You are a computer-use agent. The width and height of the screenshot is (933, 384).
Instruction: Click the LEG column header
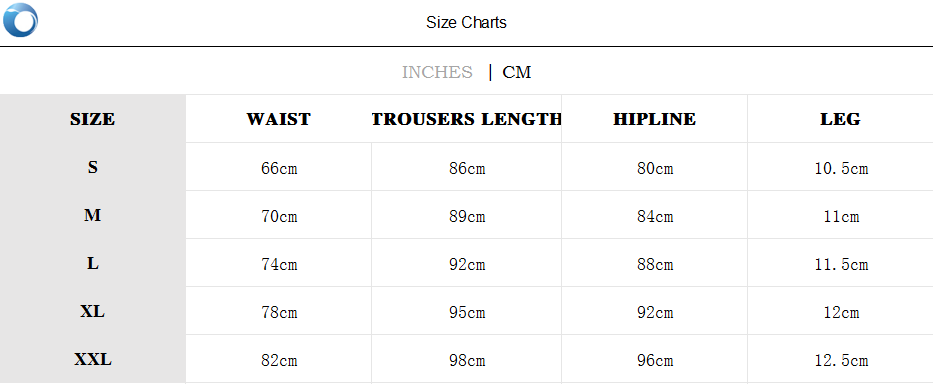click(x=840, y=119)
